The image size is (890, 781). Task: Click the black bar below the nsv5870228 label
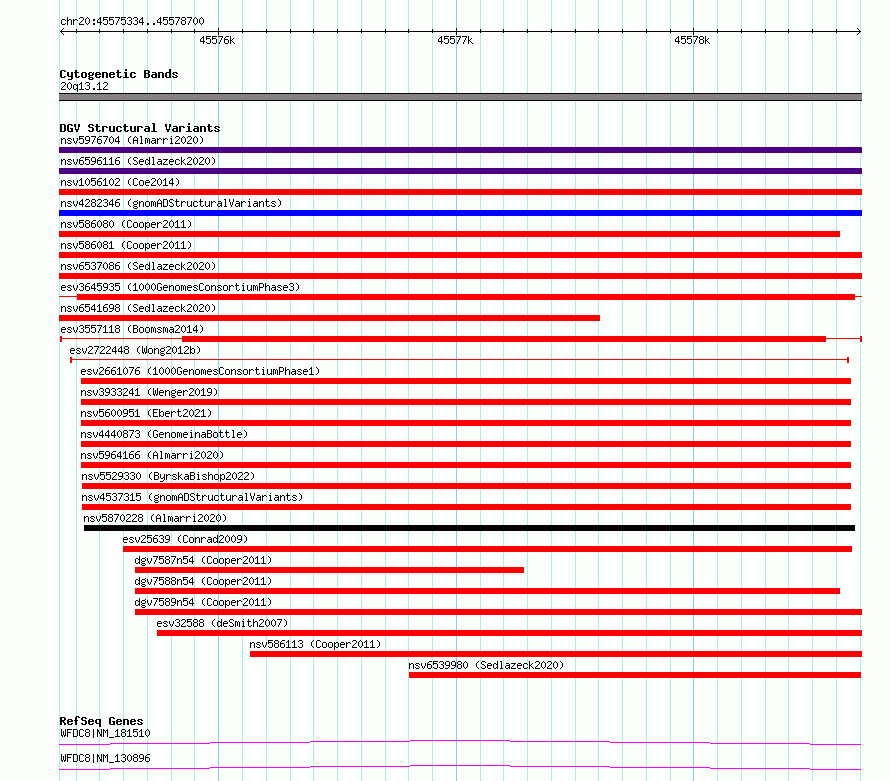[x=469, y=528]
